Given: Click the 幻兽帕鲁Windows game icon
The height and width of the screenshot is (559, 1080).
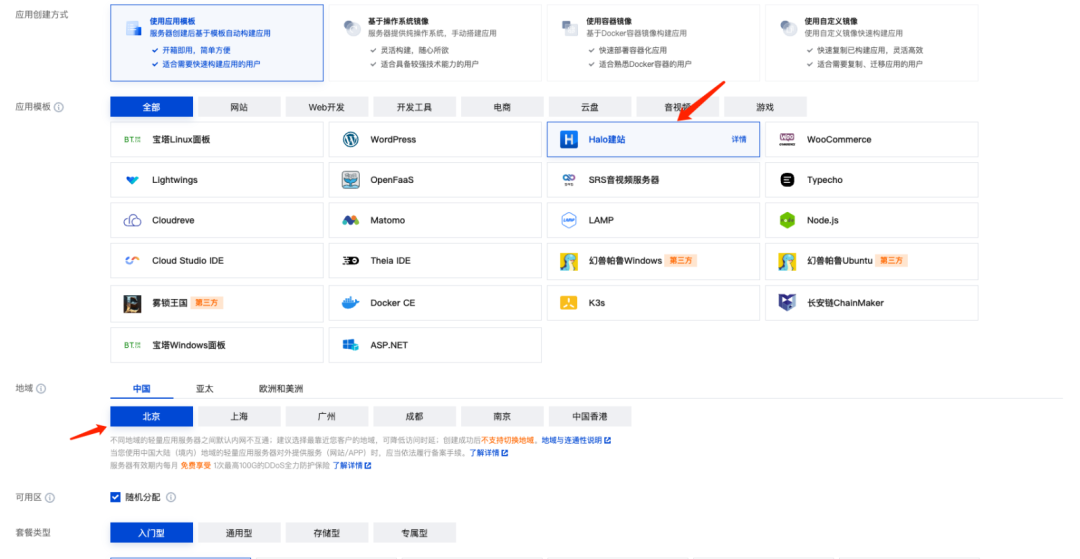Looking at the screenshot, I should [x=569, y=262].
